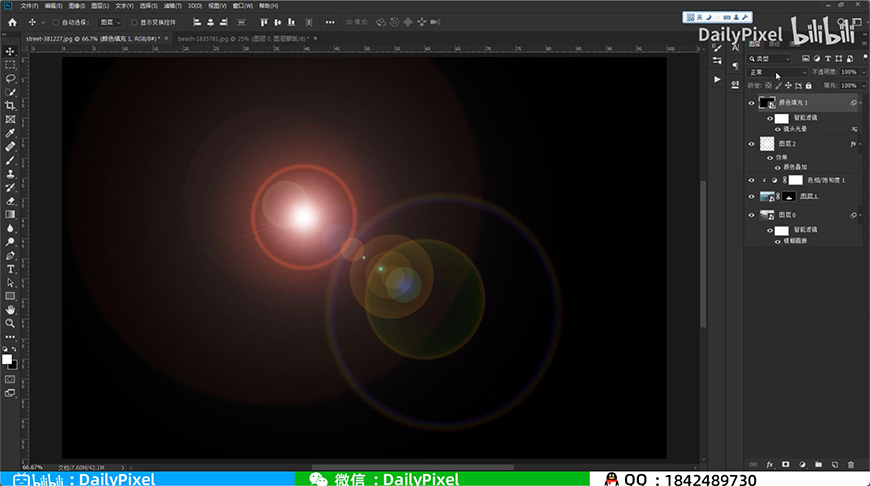Select the Crop tool
870x486 pixels.
pos(10,105)
